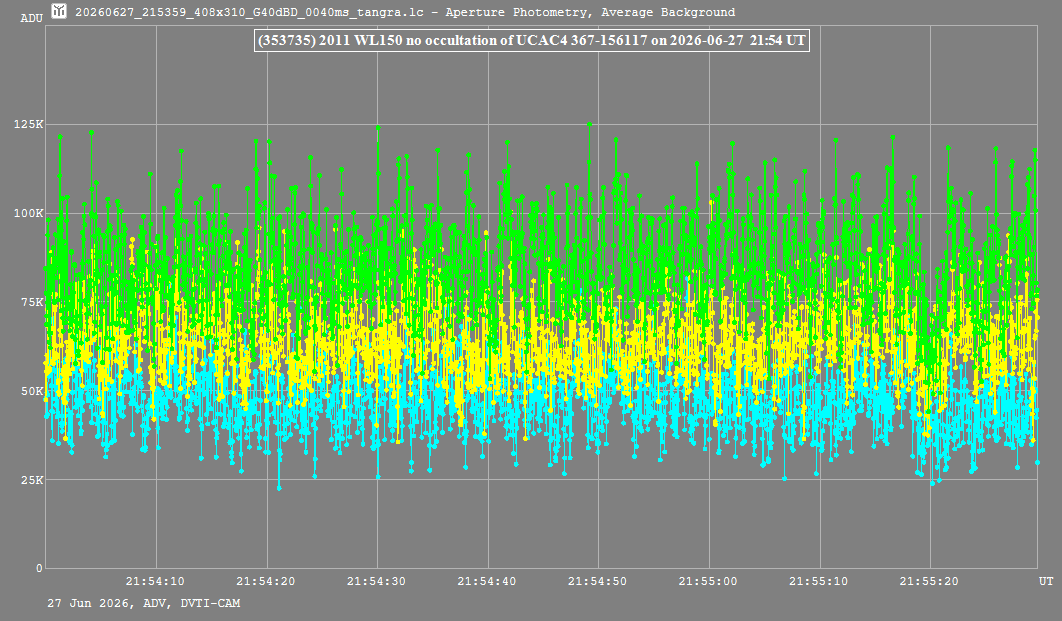
Task: Click the 21:54:40 time tick label
Action: (x=486, y=581)
